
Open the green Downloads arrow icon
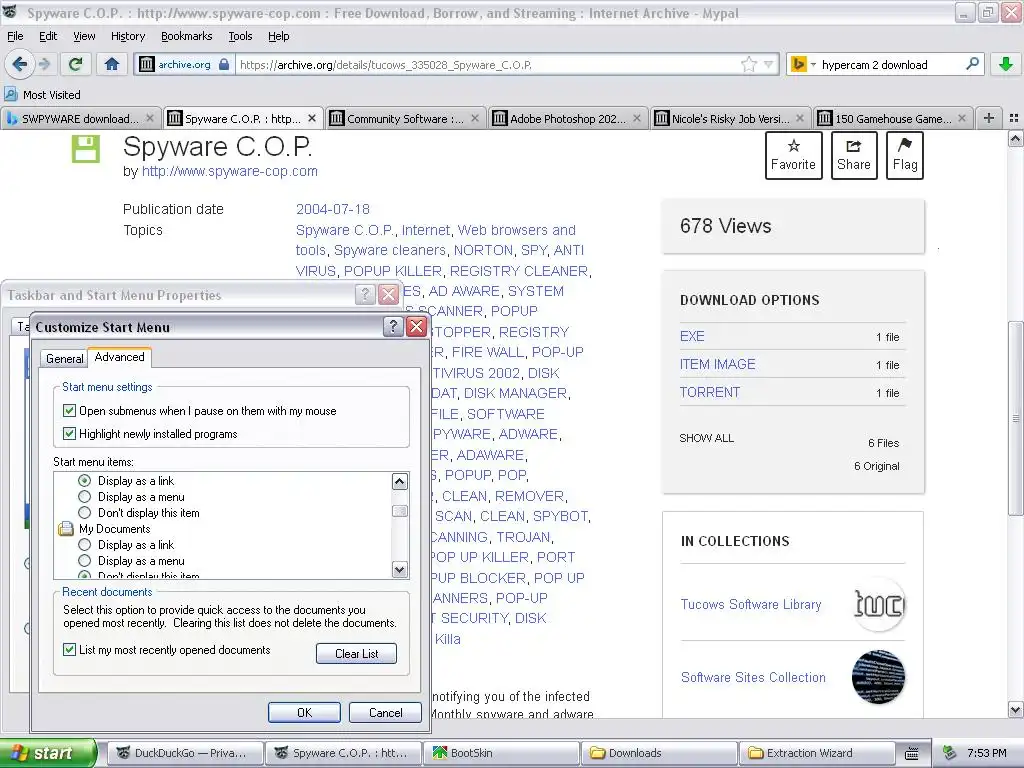point(1006,64)
